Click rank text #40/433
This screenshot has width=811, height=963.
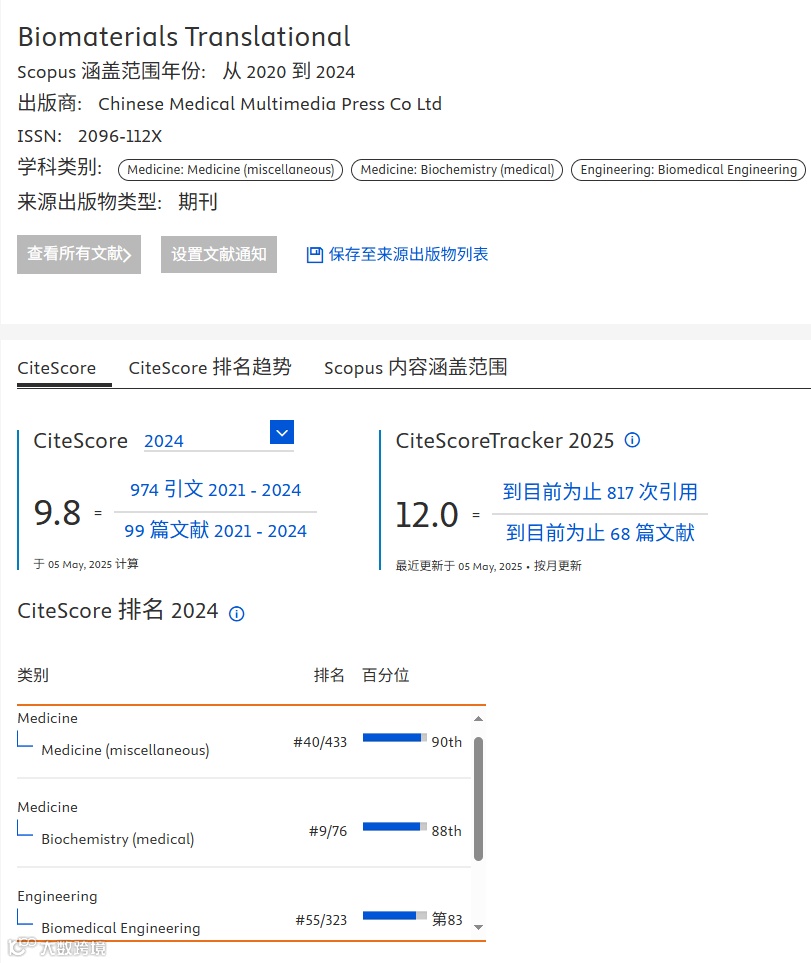tap(320, 742)
